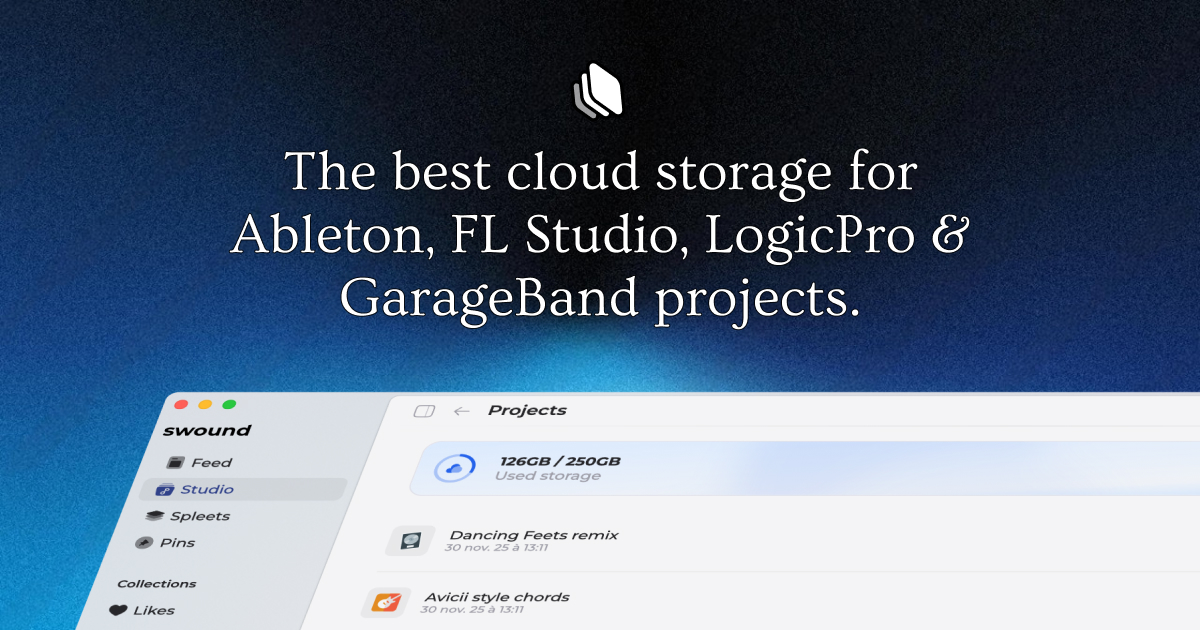Open the Avicii style chords project
The image size is (1200, 630).
496,597
